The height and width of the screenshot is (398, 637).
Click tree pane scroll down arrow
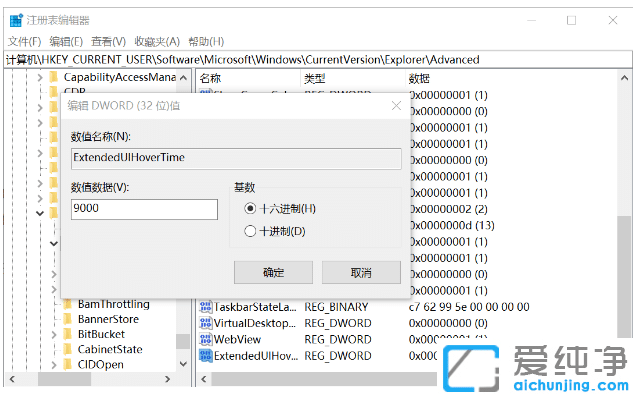[x=183, y=363]
